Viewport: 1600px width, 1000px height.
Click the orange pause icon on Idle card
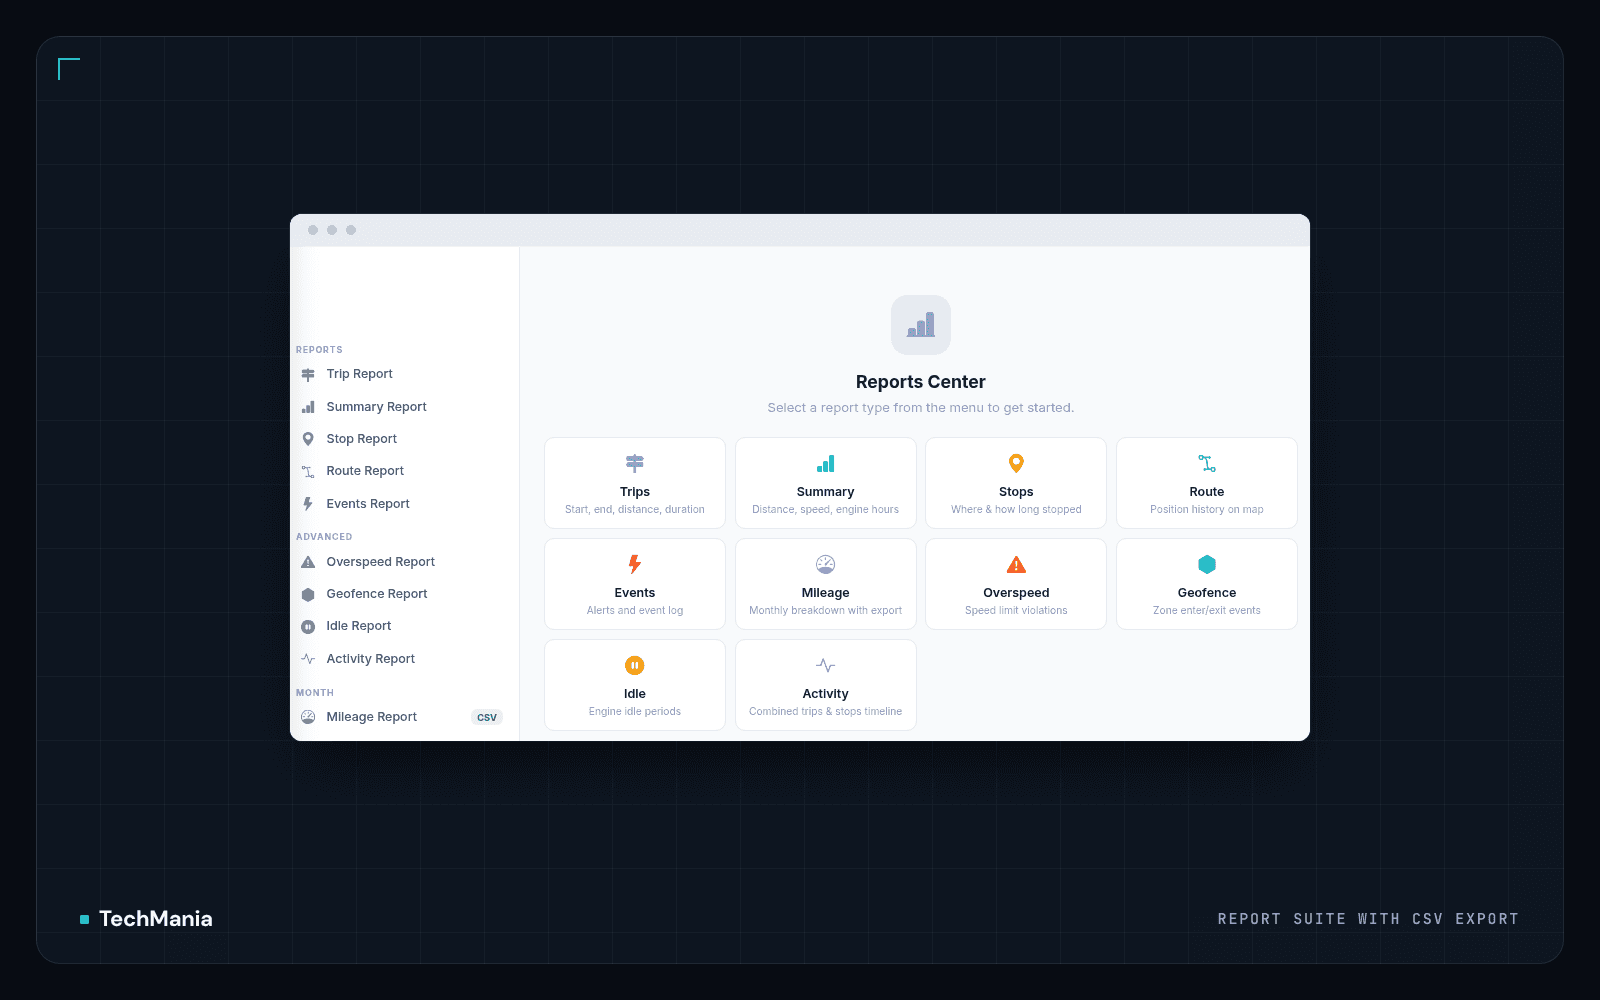pos(635,666)
